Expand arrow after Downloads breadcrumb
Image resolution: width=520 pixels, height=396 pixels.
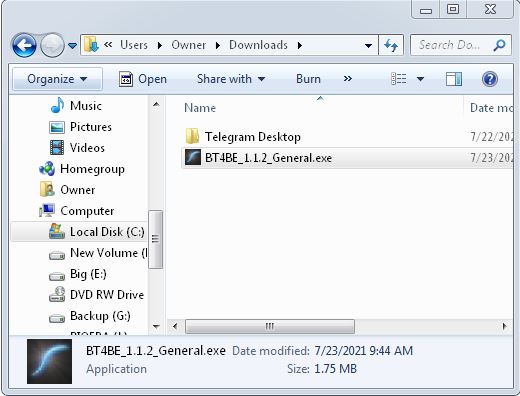[300, 45]
